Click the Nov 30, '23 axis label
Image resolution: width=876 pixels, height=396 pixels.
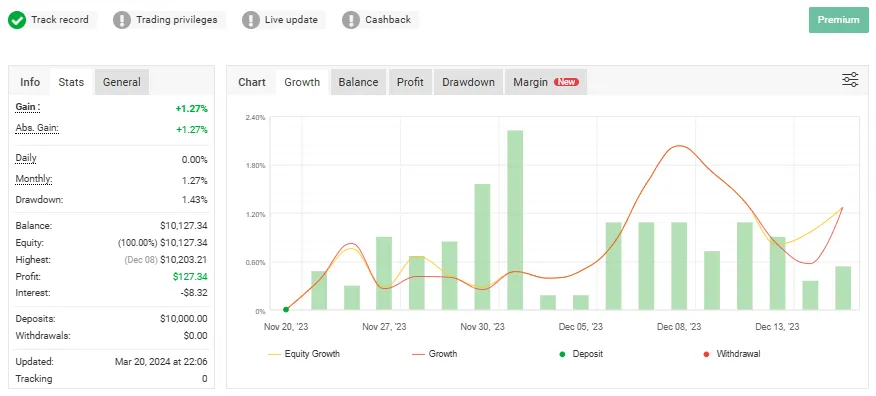(x=483, y=327)
